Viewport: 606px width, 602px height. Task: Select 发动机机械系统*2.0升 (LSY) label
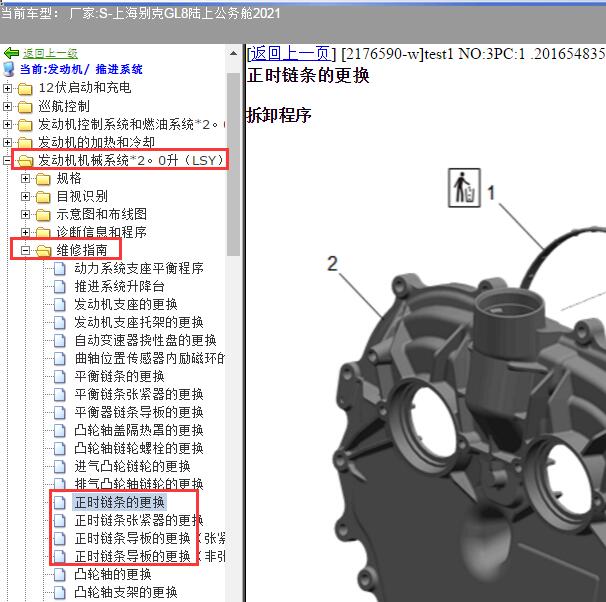[x=131, y=160]
